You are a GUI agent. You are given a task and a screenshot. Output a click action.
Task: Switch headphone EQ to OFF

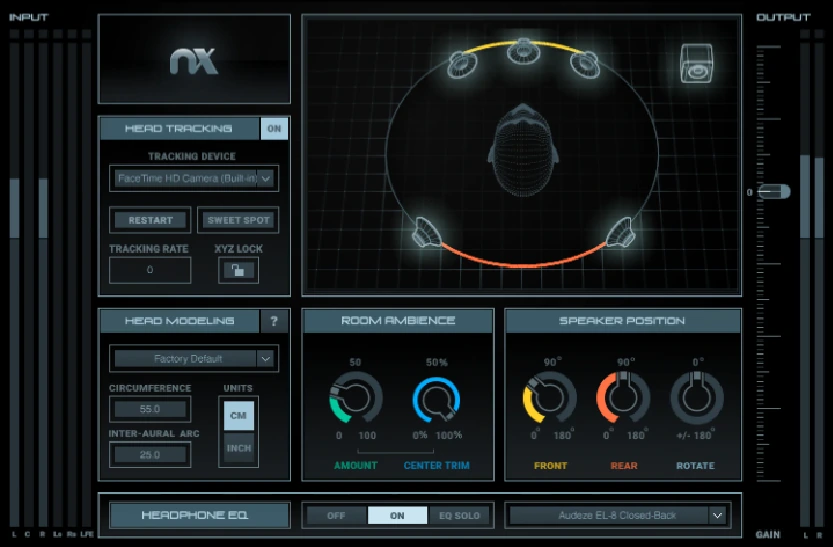click(x=336, y=516)
